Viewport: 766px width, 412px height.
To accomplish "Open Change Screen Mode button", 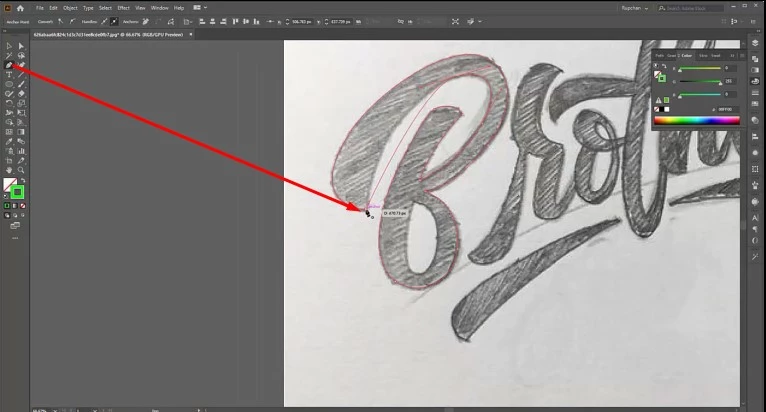I will point(15,226).
